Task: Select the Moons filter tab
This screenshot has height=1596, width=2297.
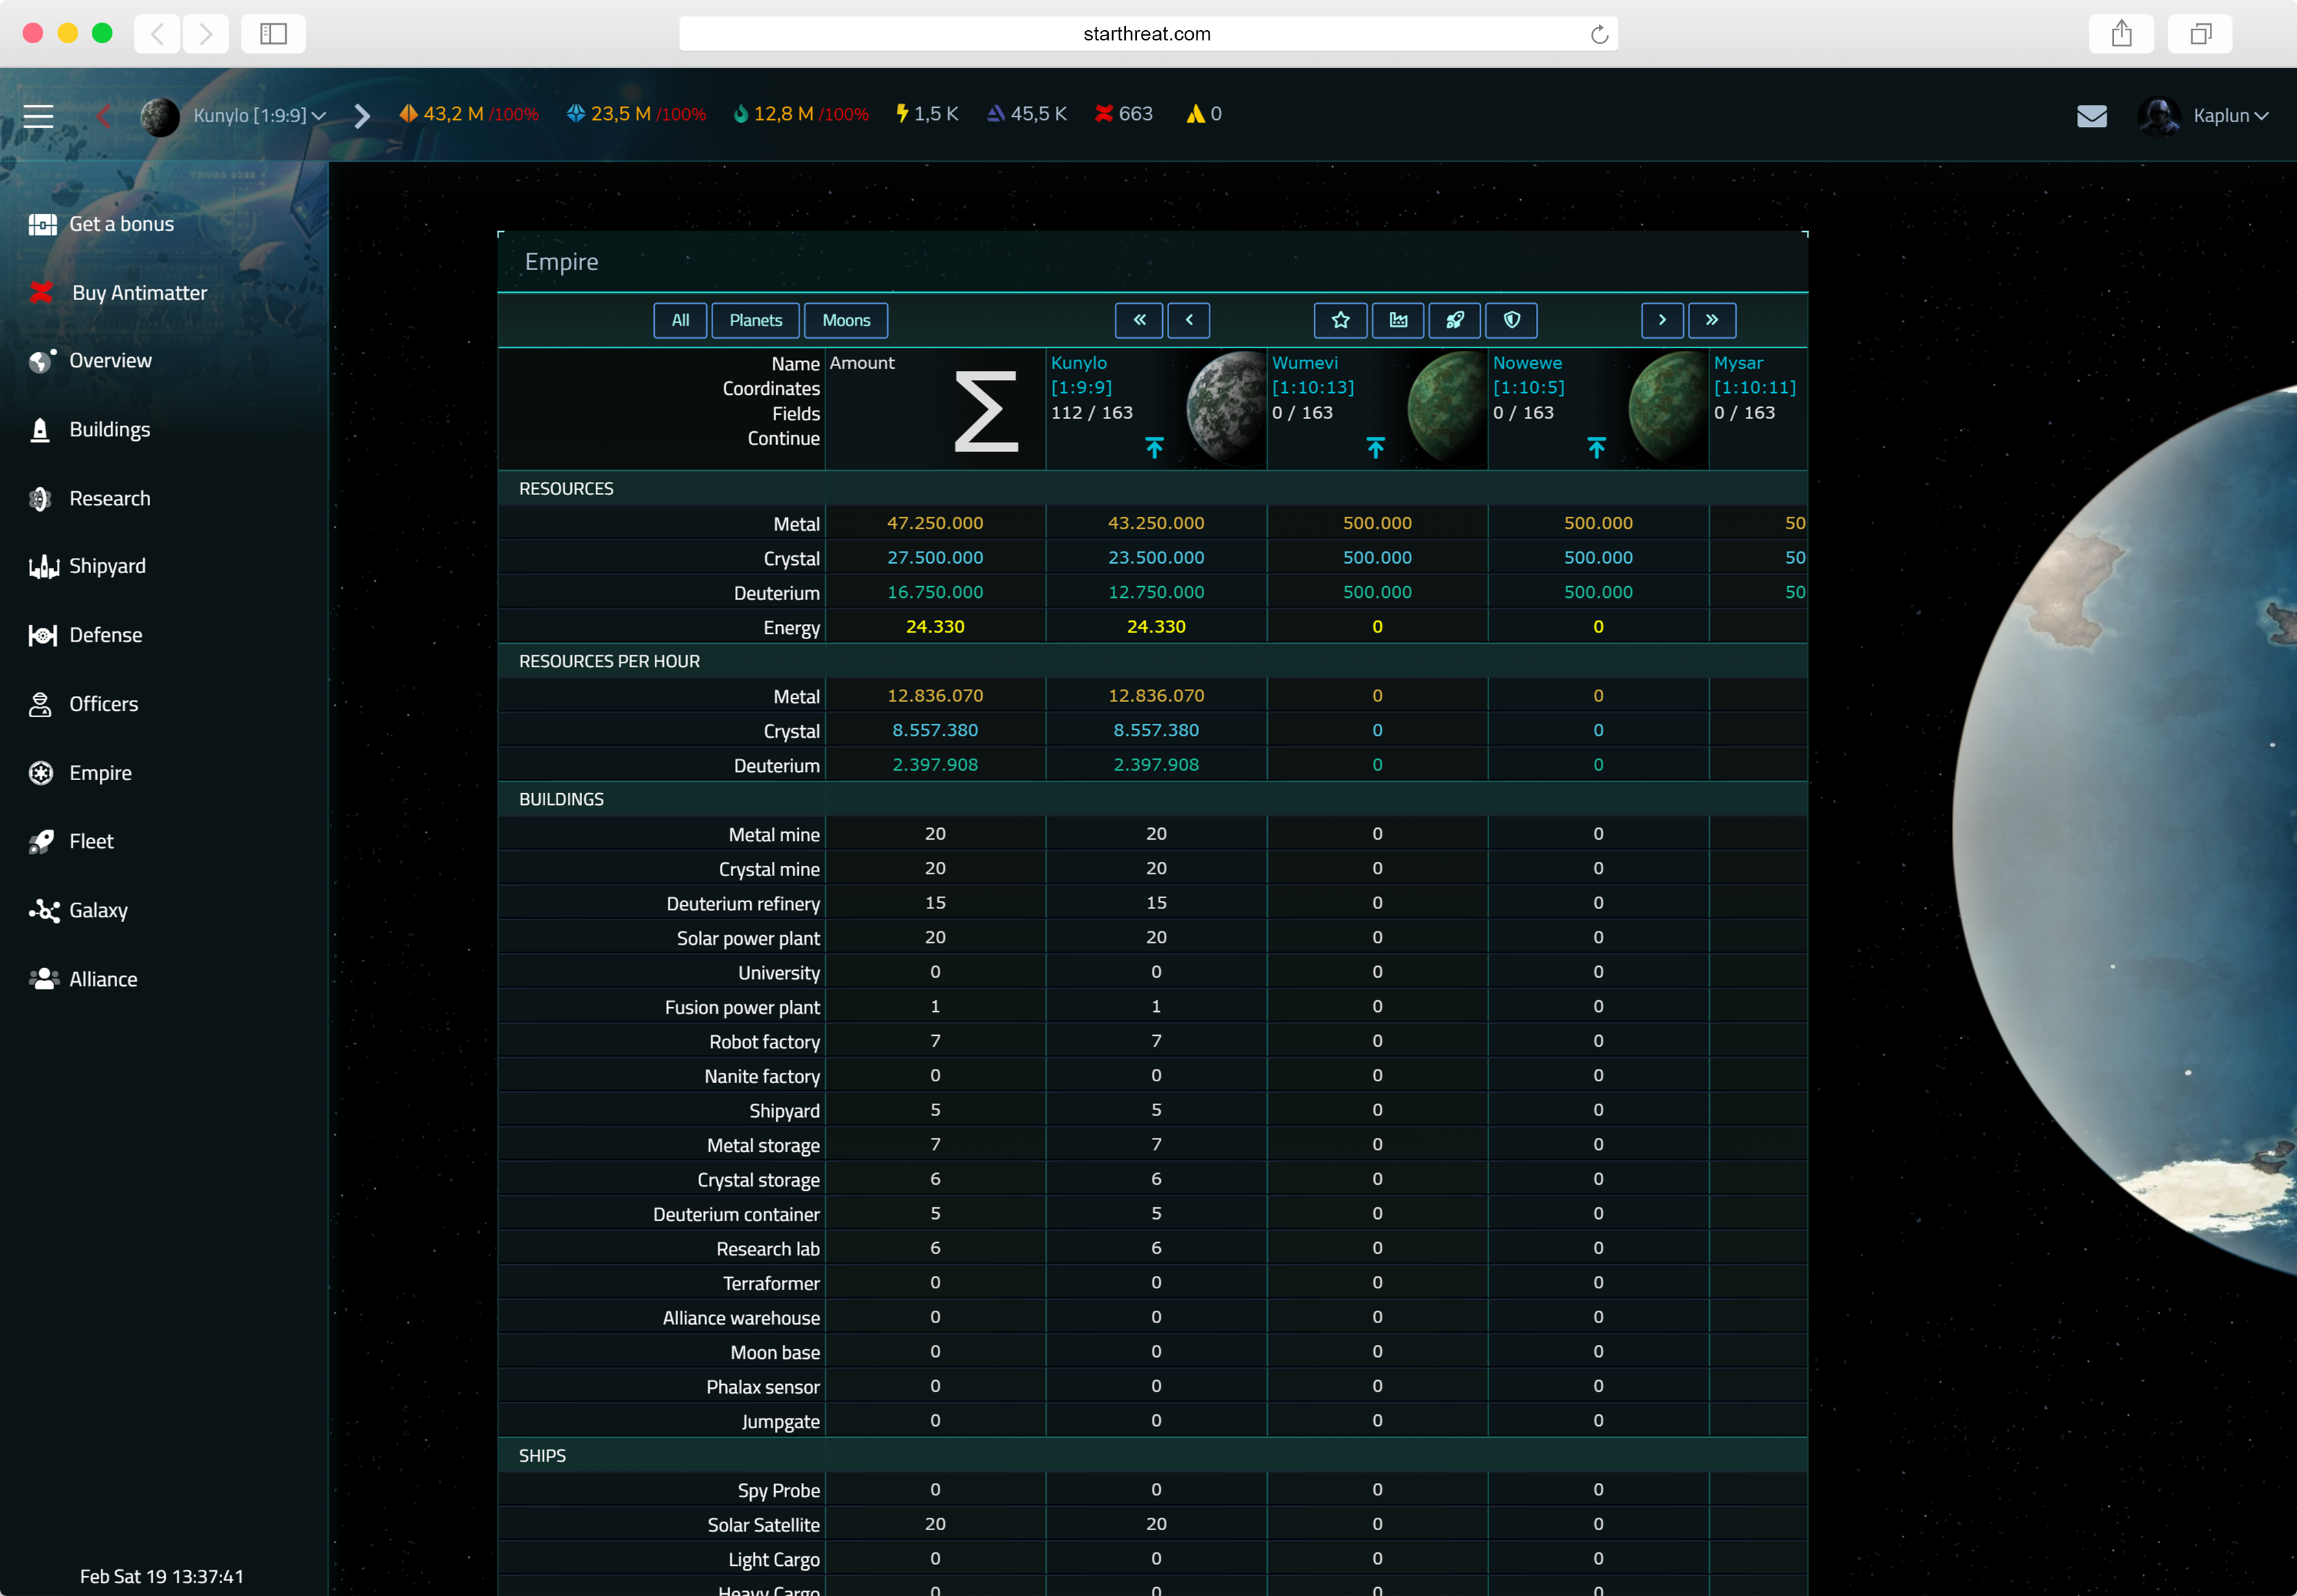Action: pyautogui.click(x=846, y=320)
